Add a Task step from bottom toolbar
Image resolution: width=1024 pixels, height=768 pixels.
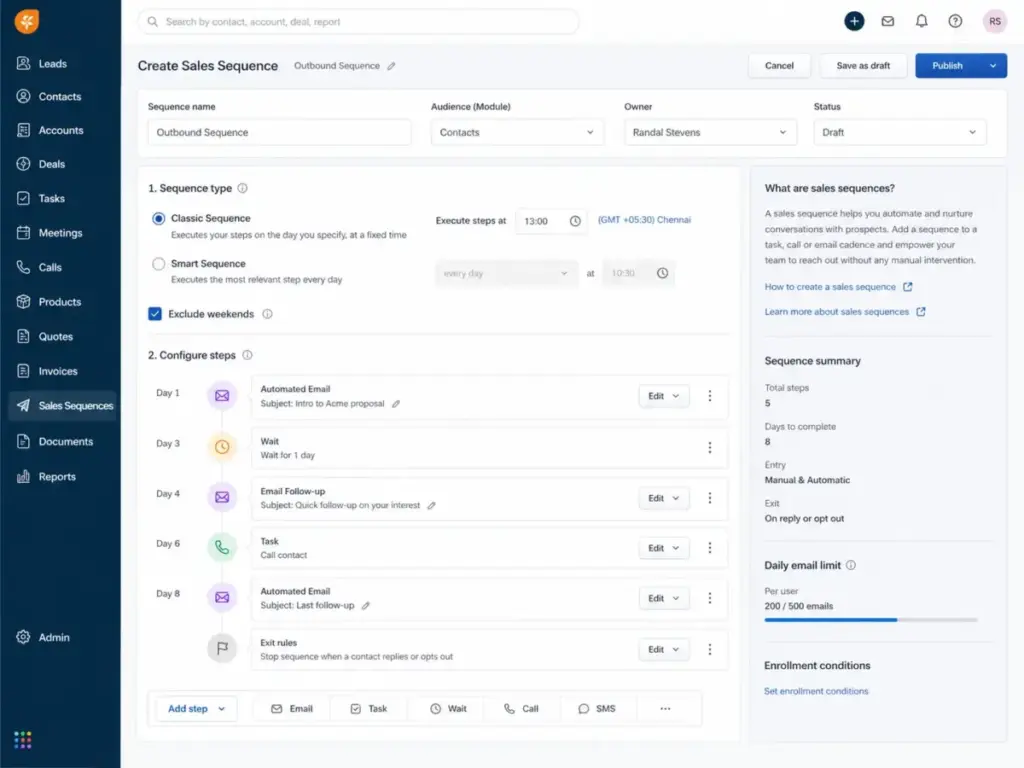point(369,709)
